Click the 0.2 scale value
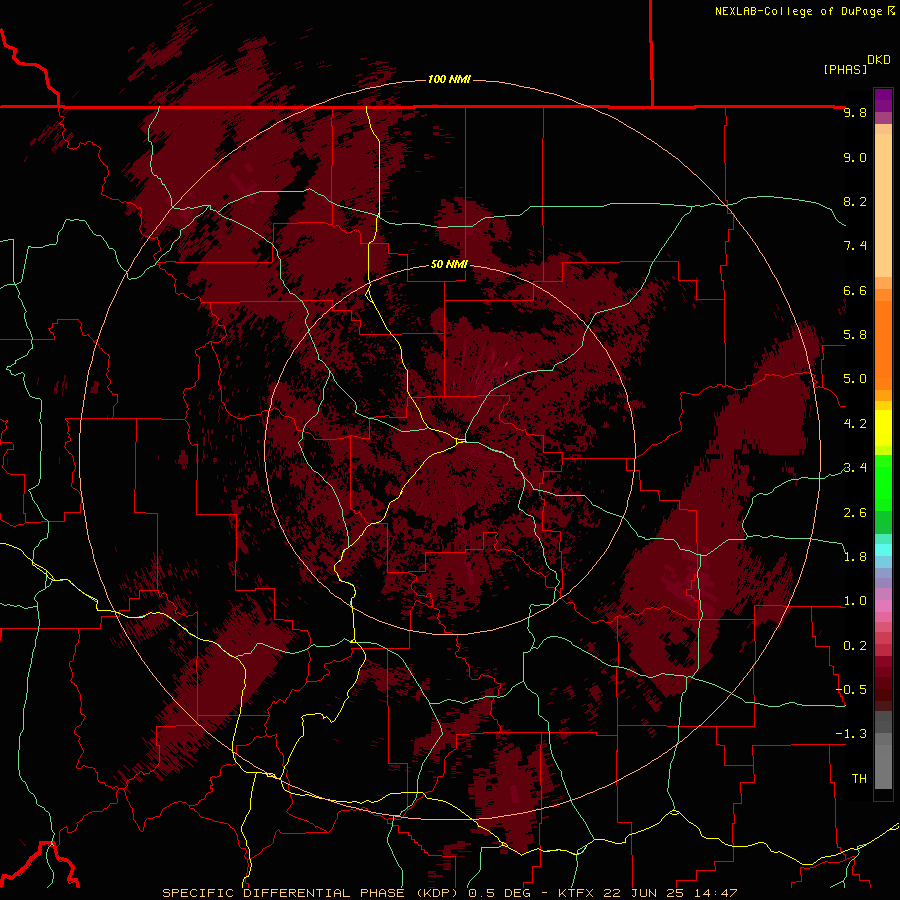The image size is (900, 900). [x=855, y=645]
